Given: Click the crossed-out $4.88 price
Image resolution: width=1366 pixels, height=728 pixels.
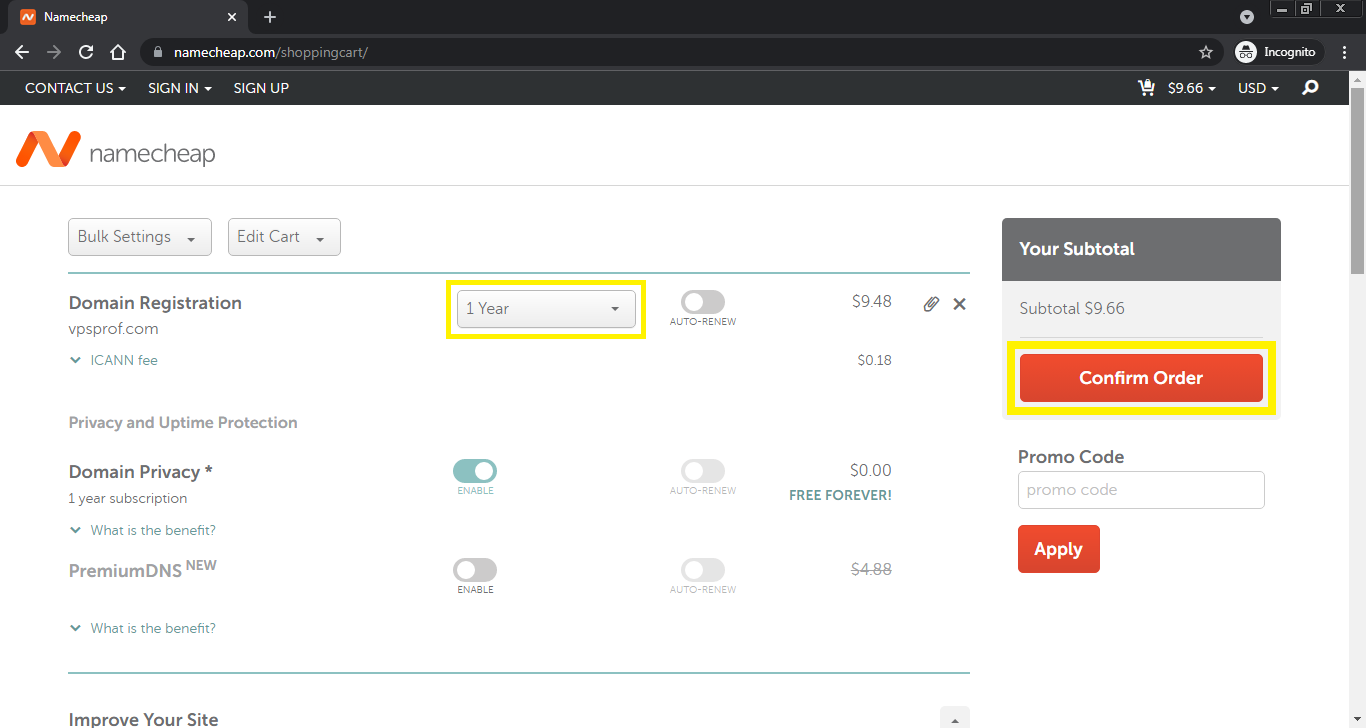Looking at the screenshot, I should coord(871,570).
